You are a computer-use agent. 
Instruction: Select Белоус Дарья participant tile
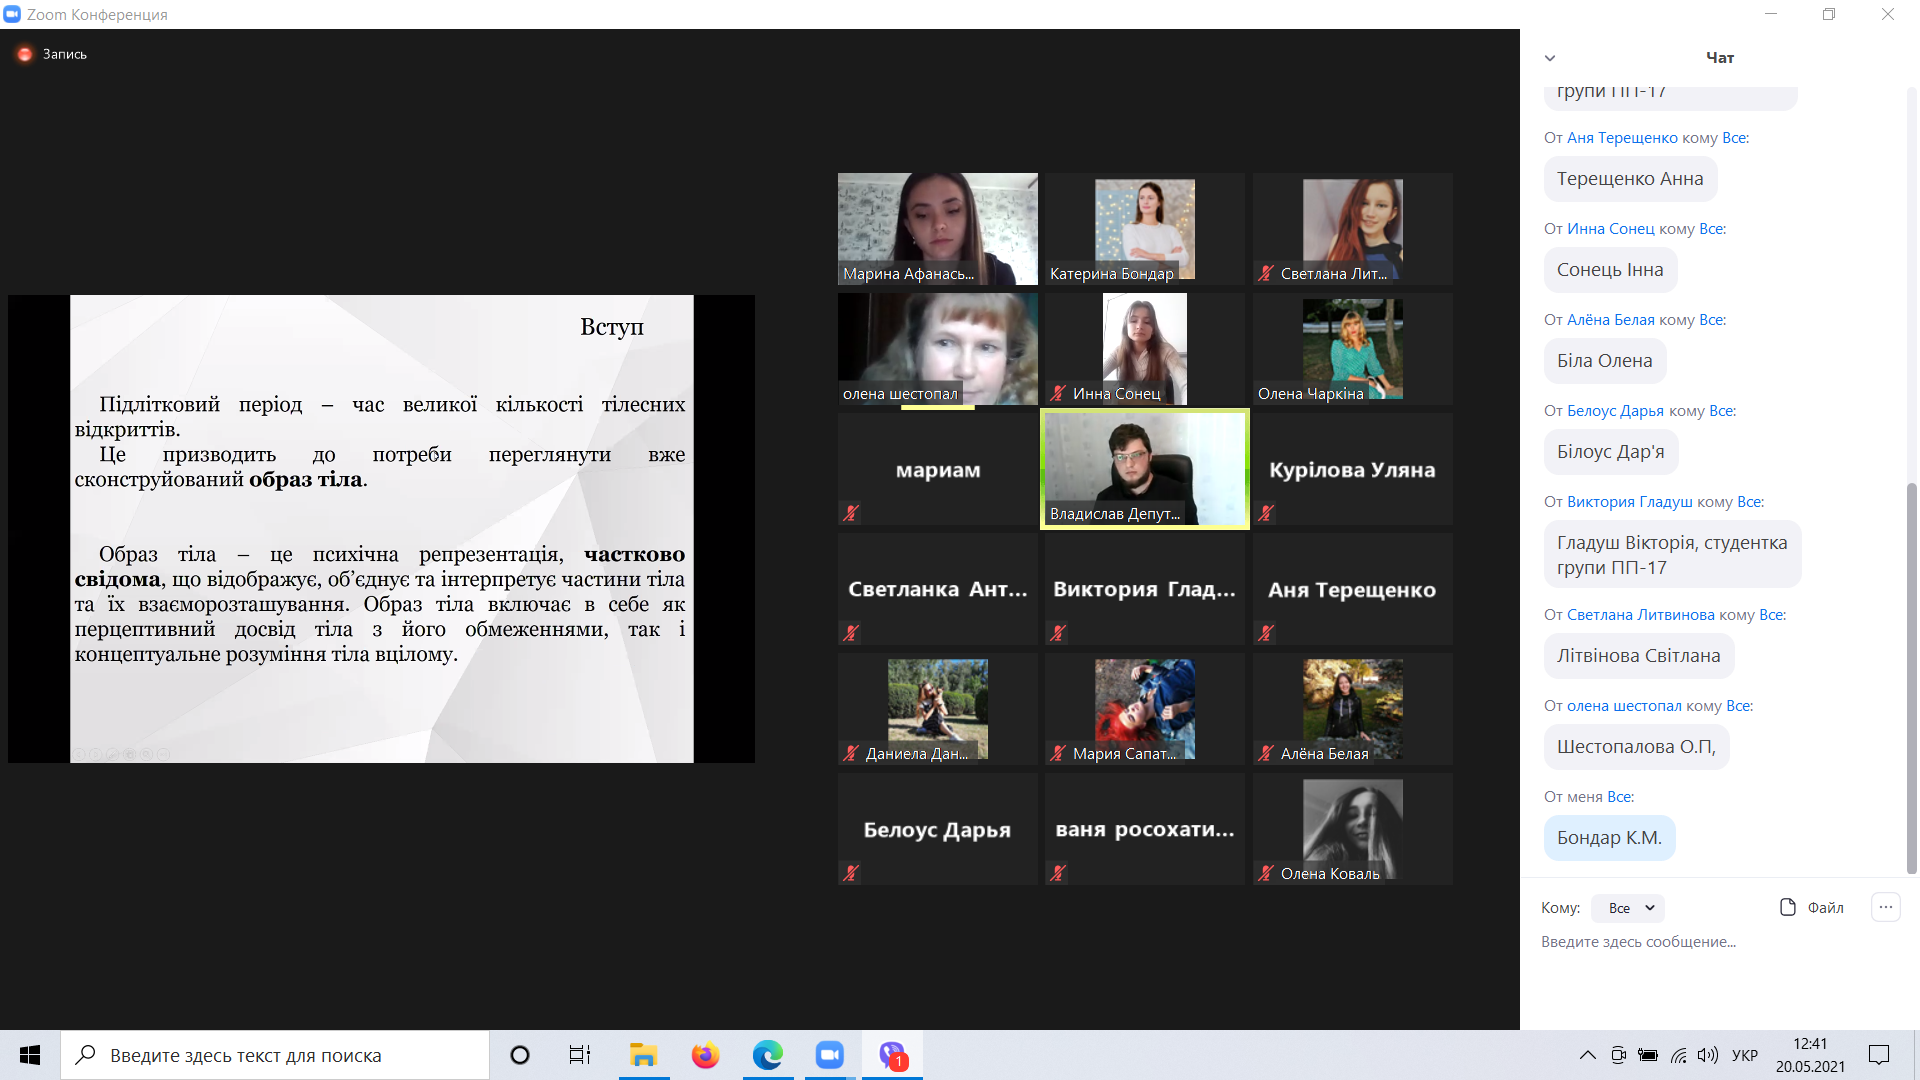[x=938, y=829]
